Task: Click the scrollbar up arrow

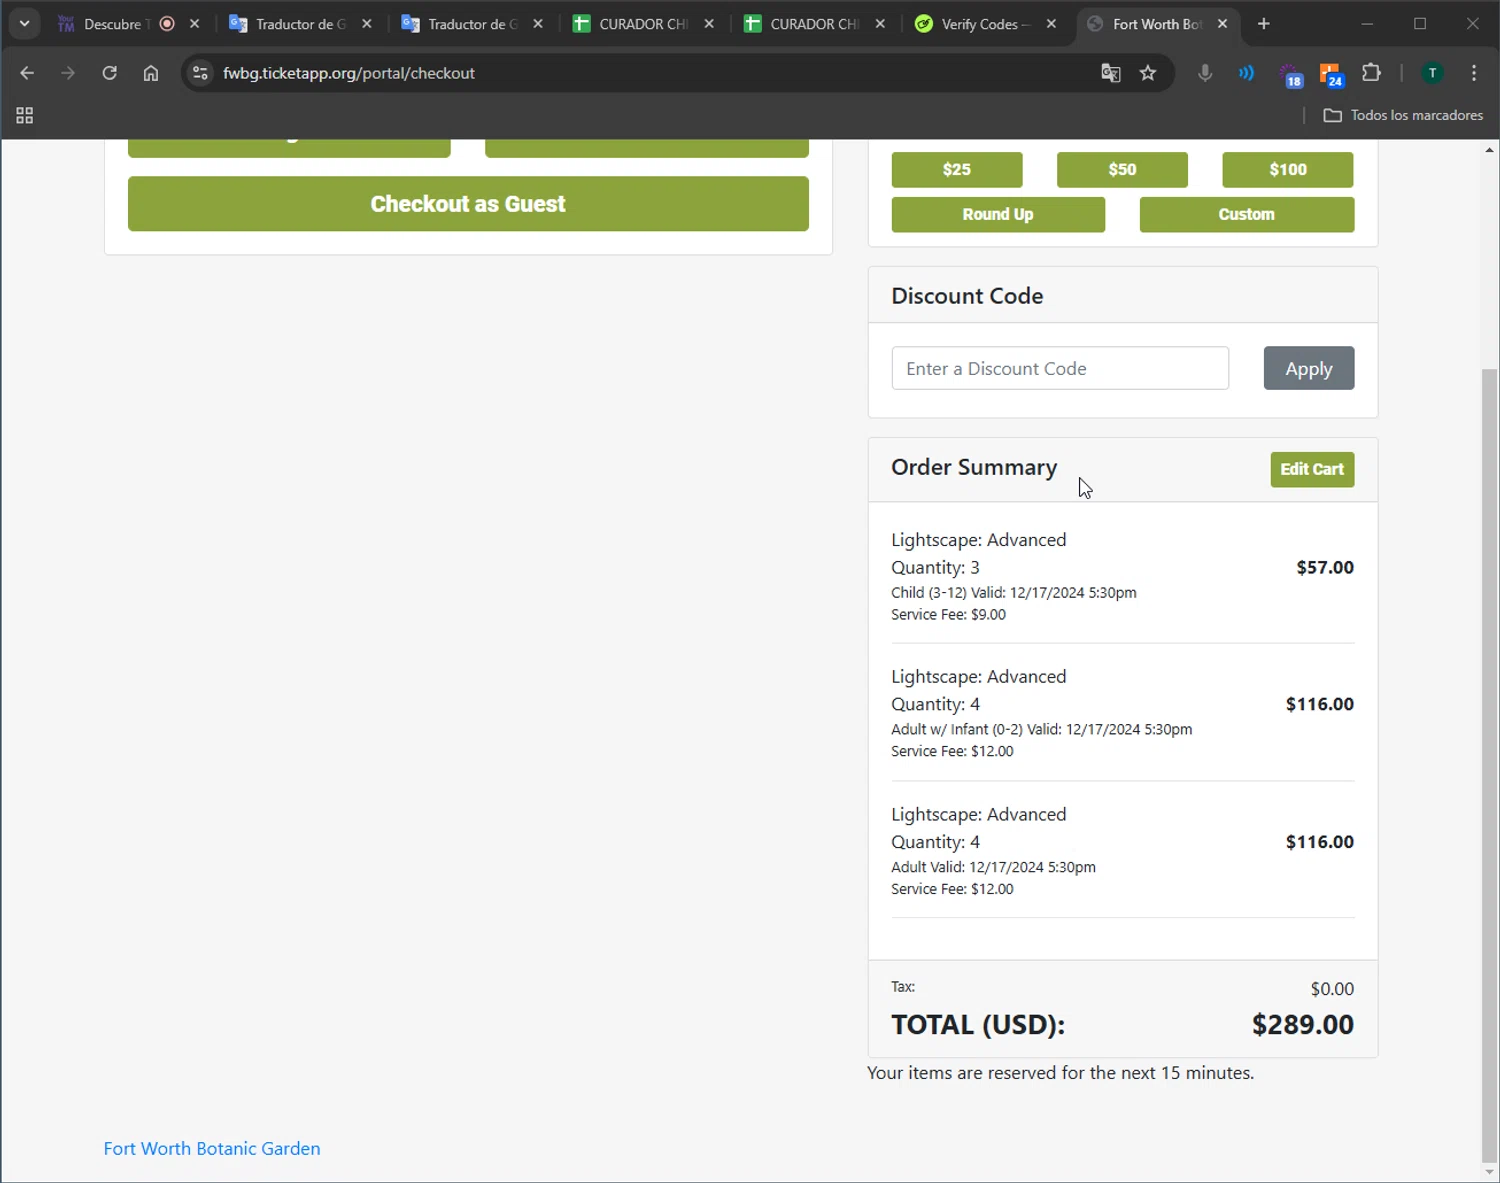Action: click(1490, 150)
